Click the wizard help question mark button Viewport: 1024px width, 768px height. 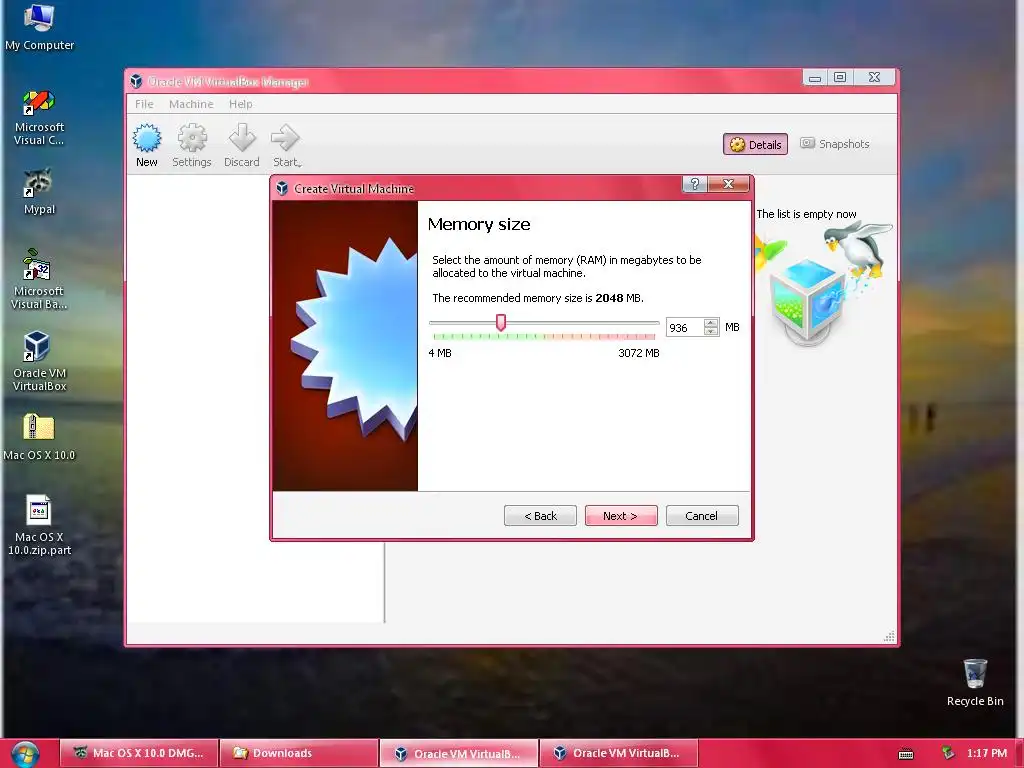click(695, 184)
